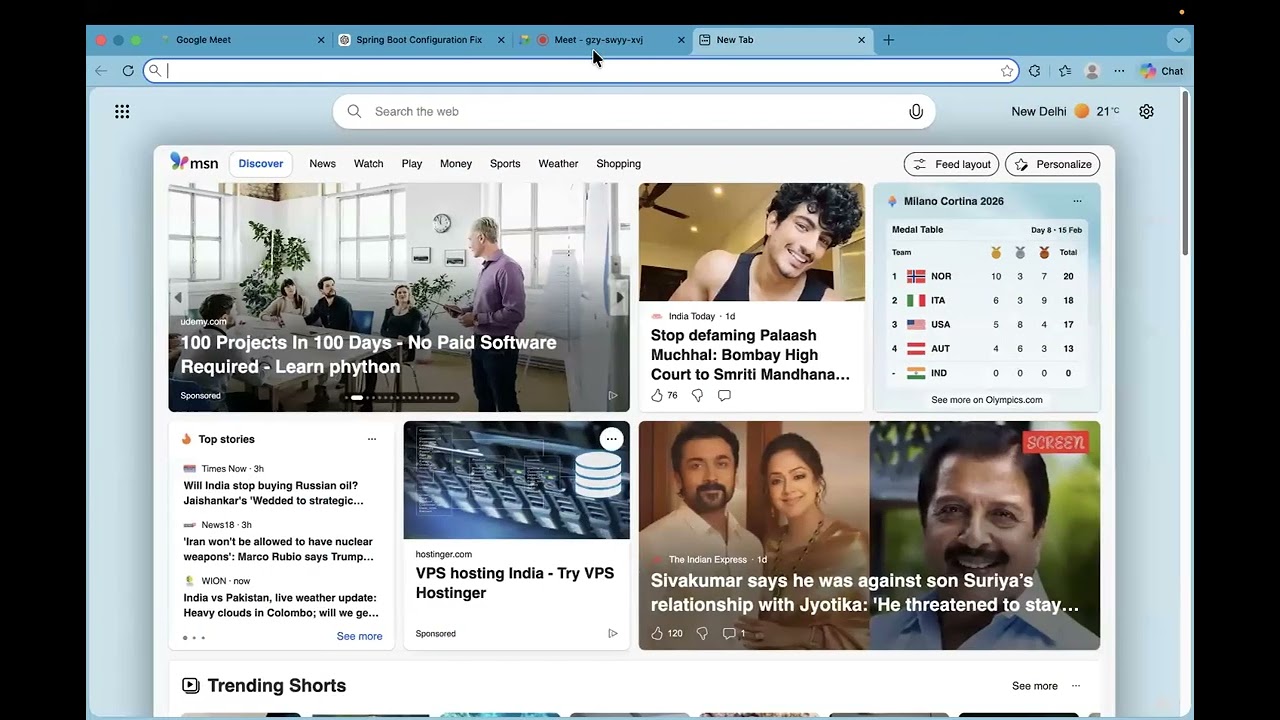Read the Jaishankar Russian oil story

tap(274, 493)
